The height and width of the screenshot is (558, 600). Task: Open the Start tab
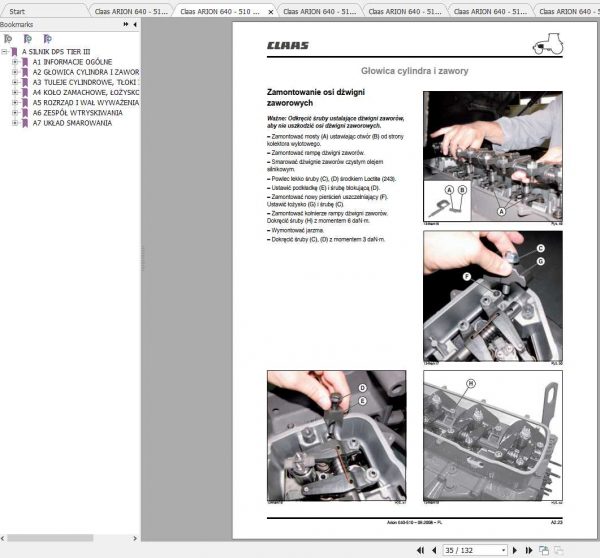coord(17,11)
